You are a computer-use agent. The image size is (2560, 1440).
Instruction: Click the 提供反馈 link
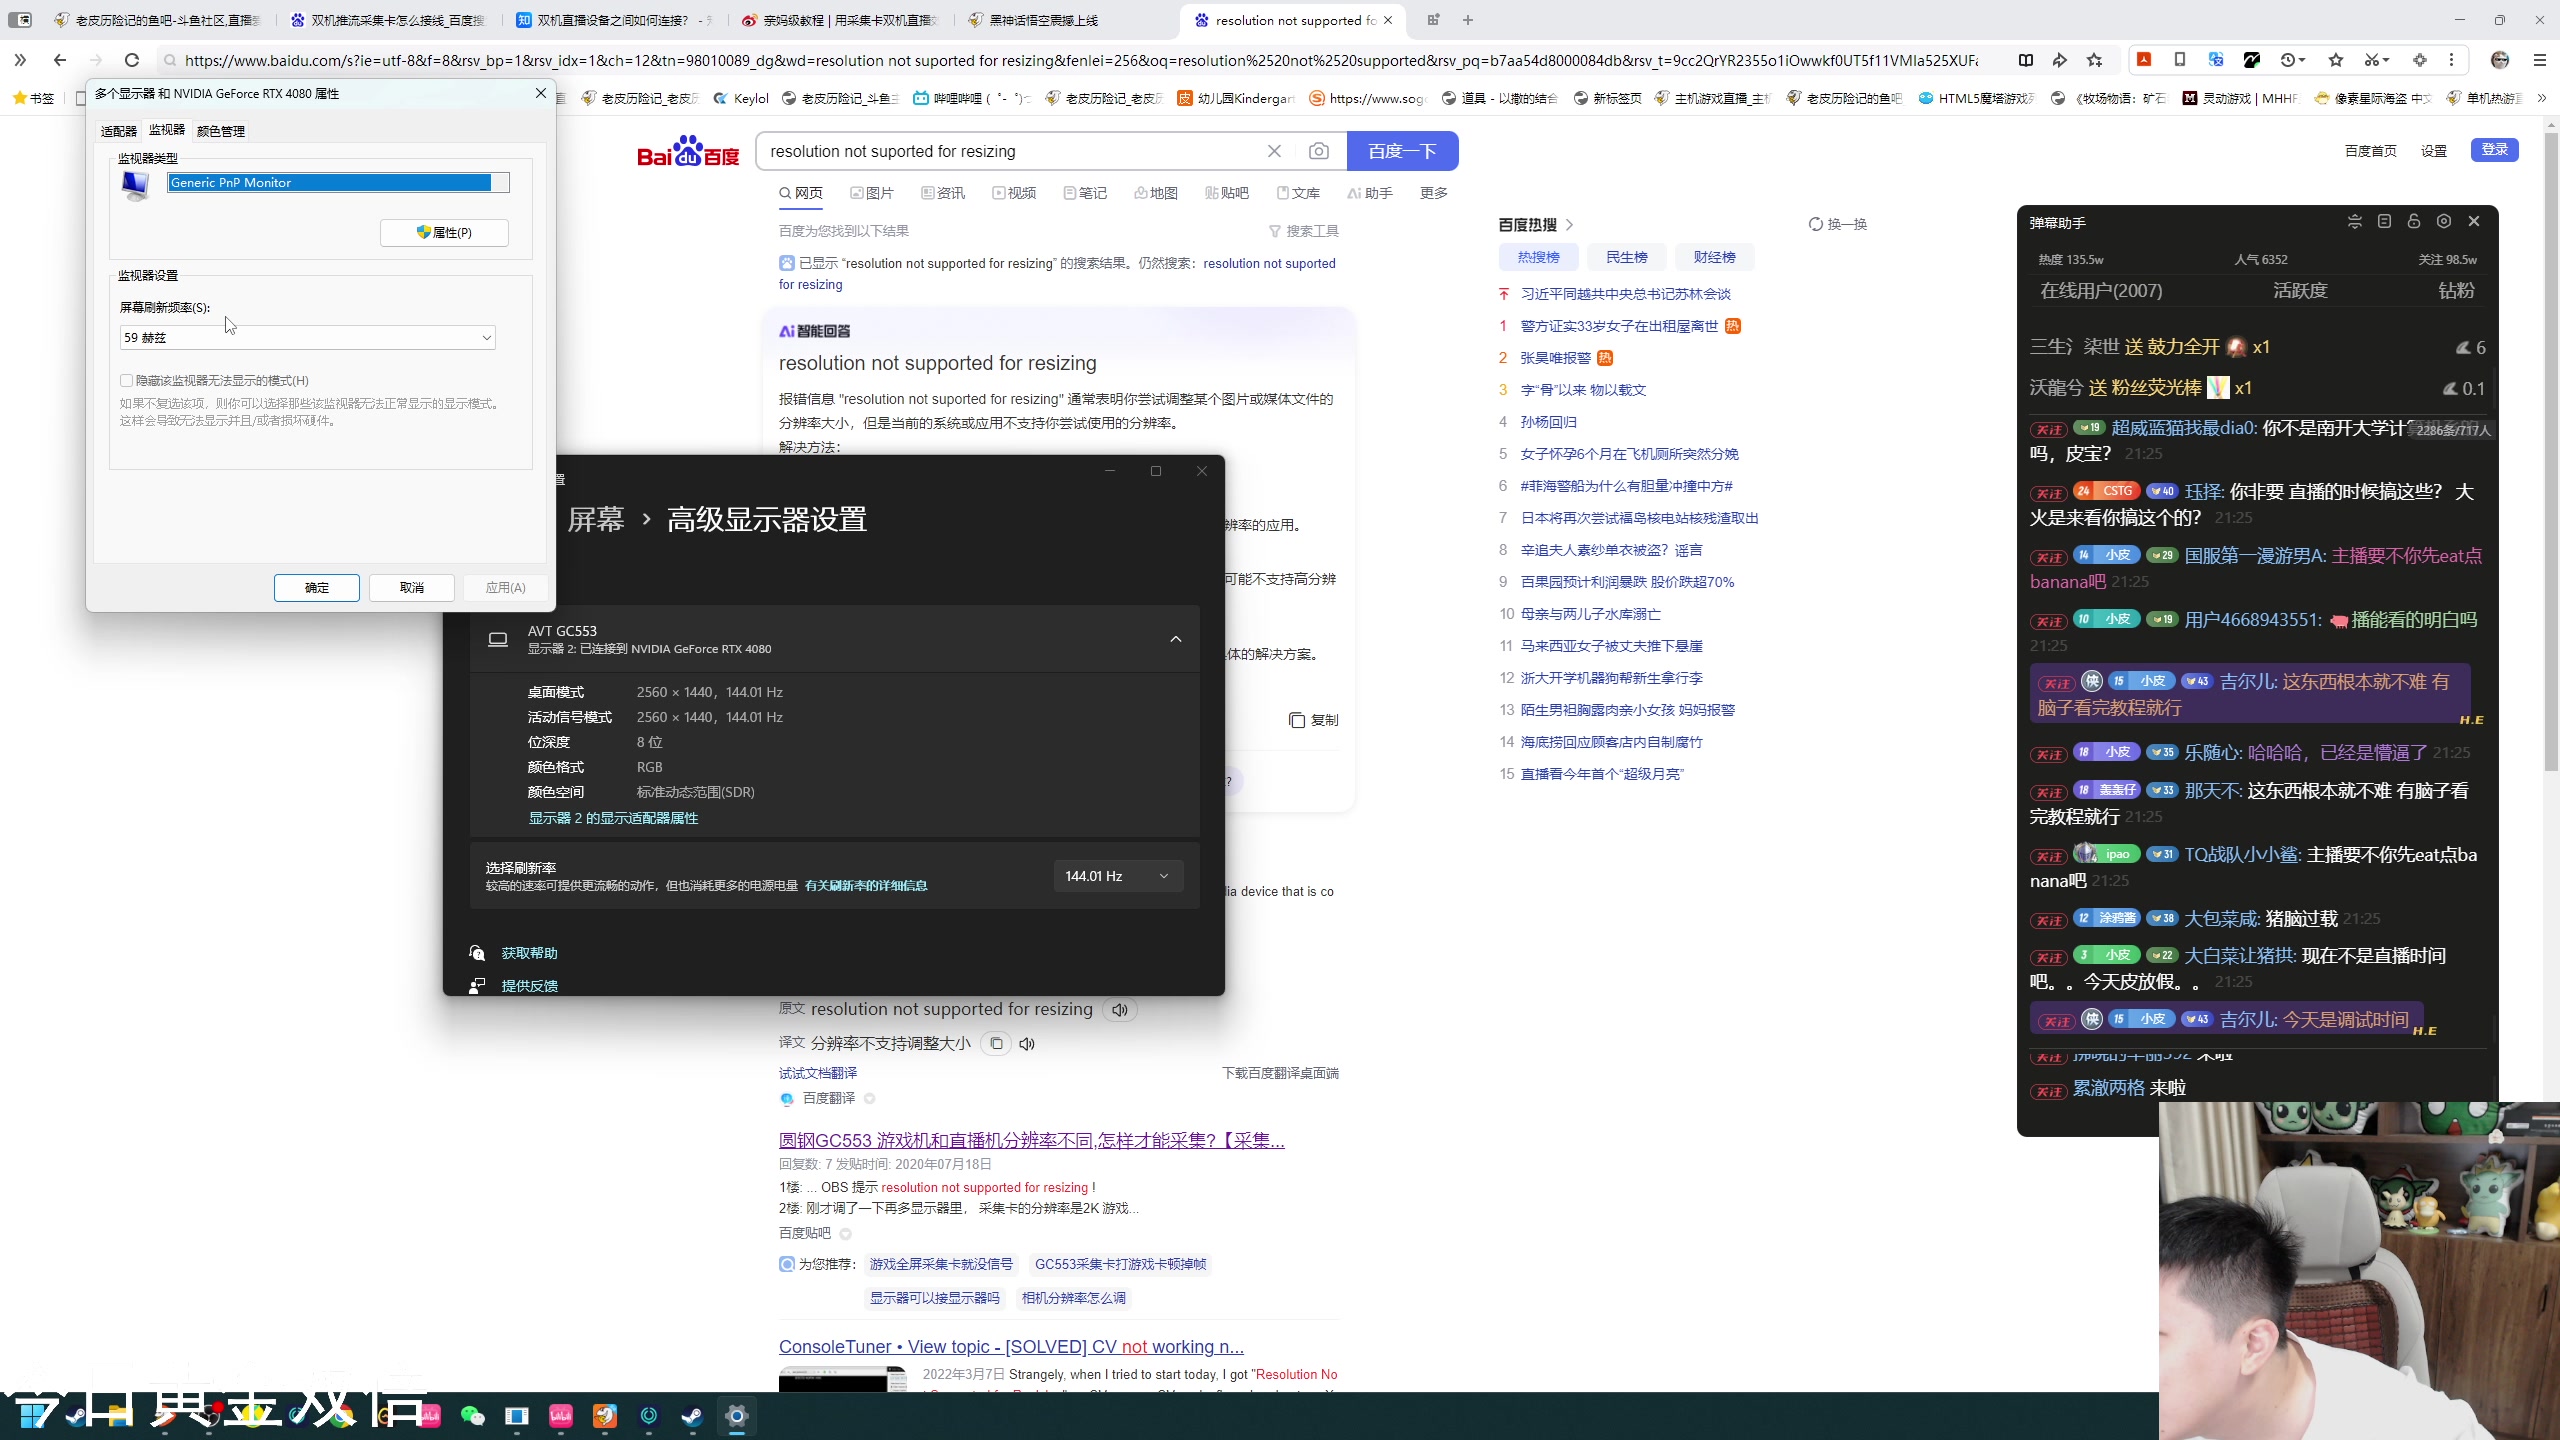coord(529,986)
